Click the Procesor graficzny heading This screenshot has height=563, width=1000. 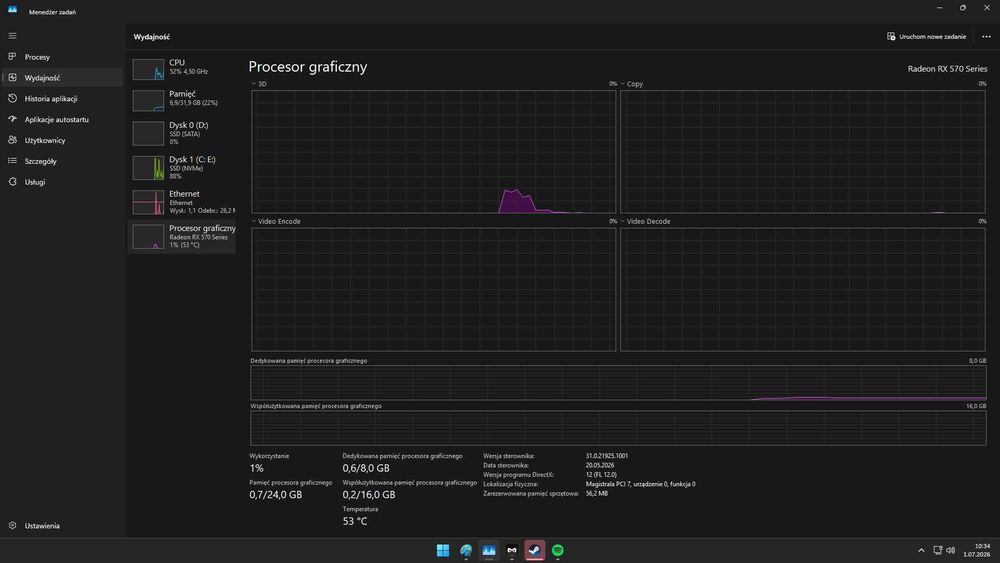coord(307,67)
